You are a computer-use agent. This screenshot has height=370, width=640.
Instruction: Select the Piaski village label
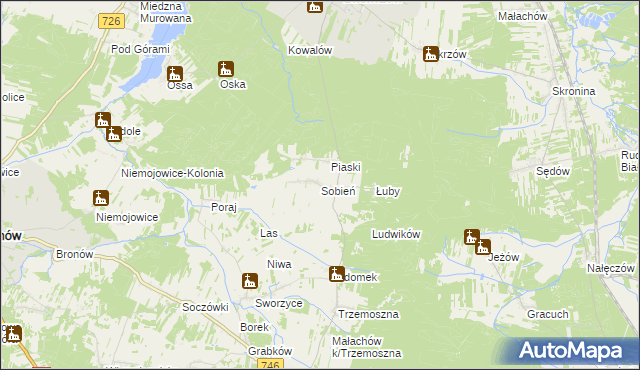point(346,167)
